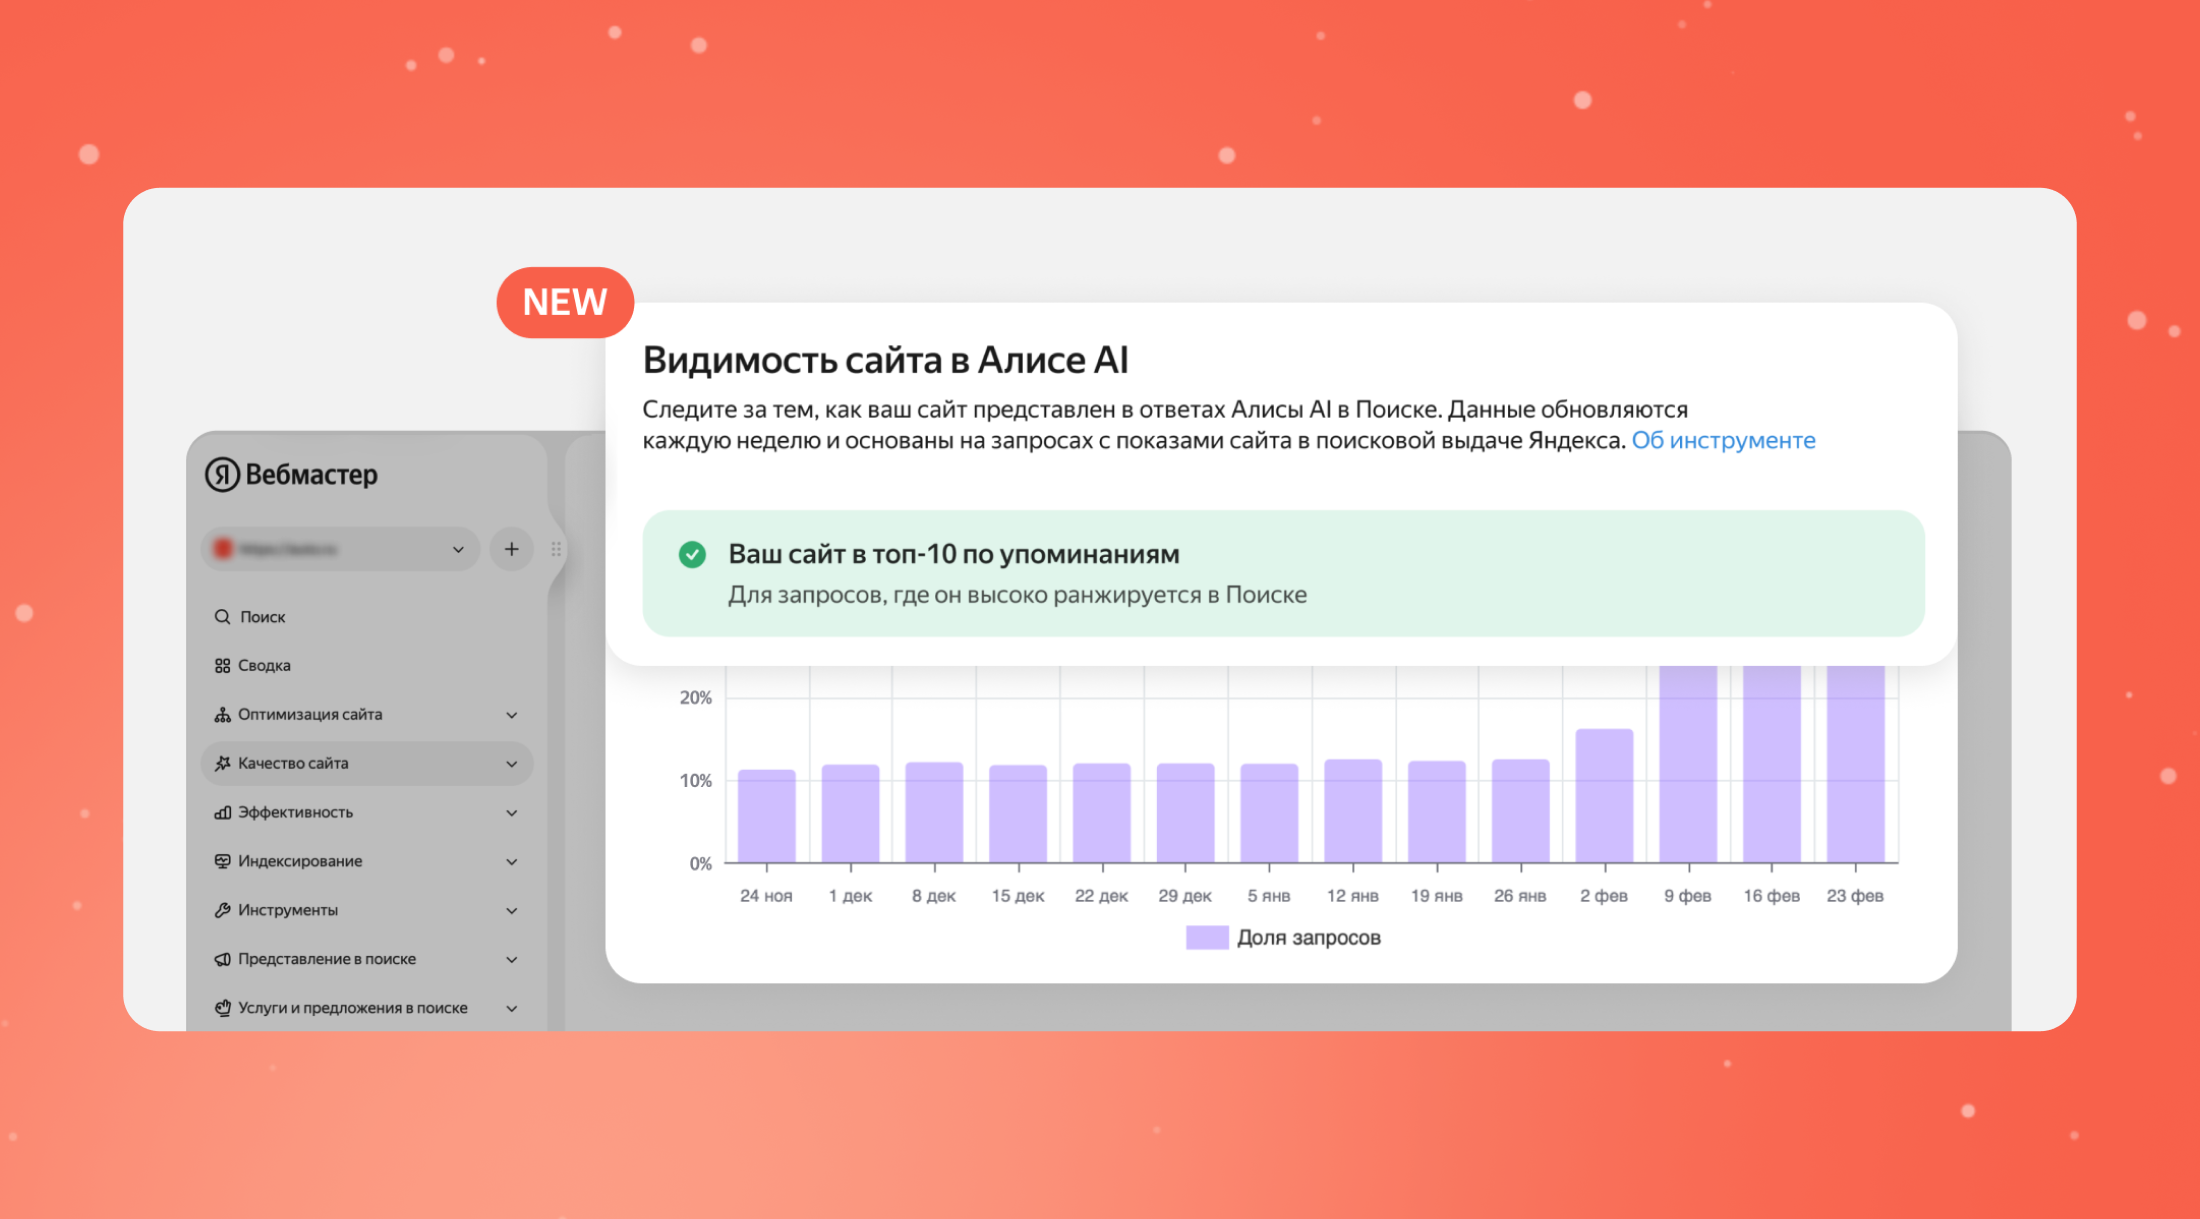Screen dimensions: 2200x1219
Task: Click the add site plus button
Action: click(x=511, y=549)
